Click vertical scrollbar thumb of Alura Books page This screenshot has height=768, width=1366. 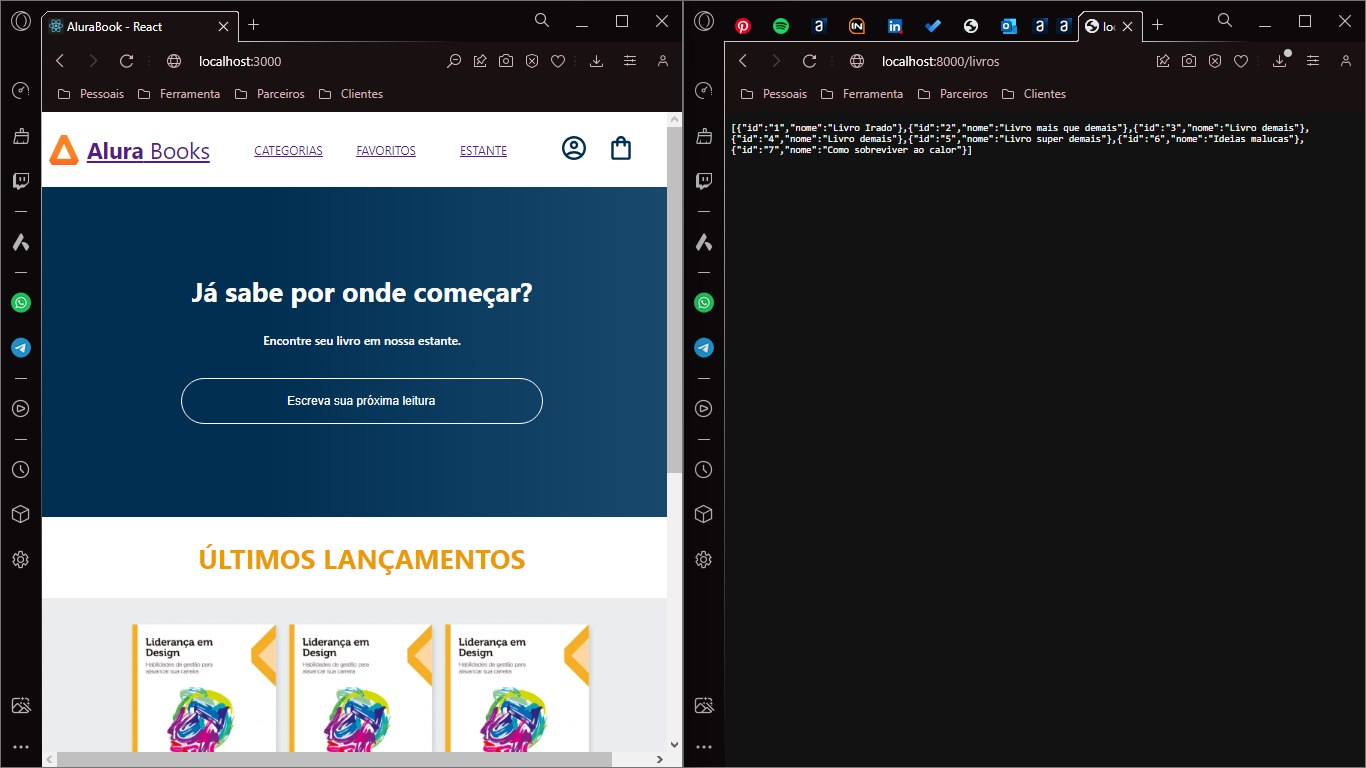pyautogui.click(x=674, y=300)
